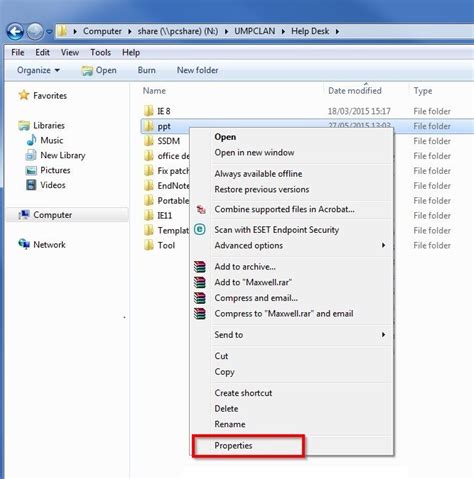Click the Pictures library icon
The width and height of the screenshot is (474, 479).
click(31, 171)
